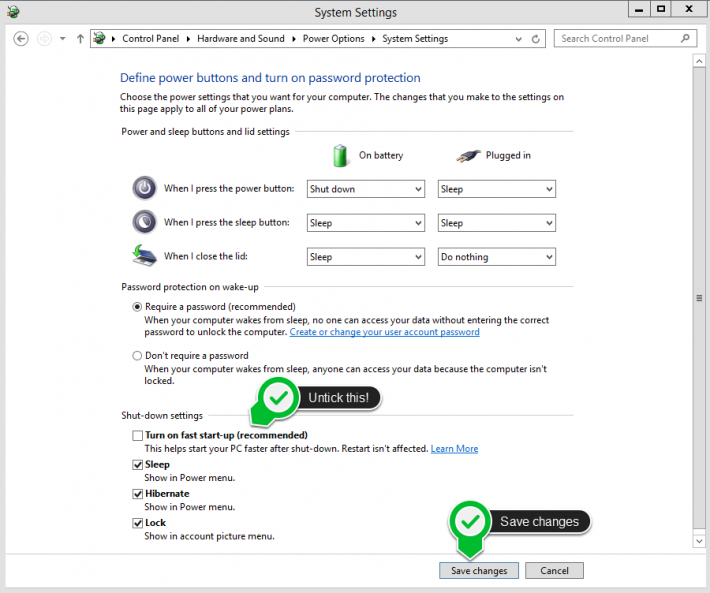Click the scrollbar down arrow
Screen dimensions: 710x593
(x=699, y=541)
